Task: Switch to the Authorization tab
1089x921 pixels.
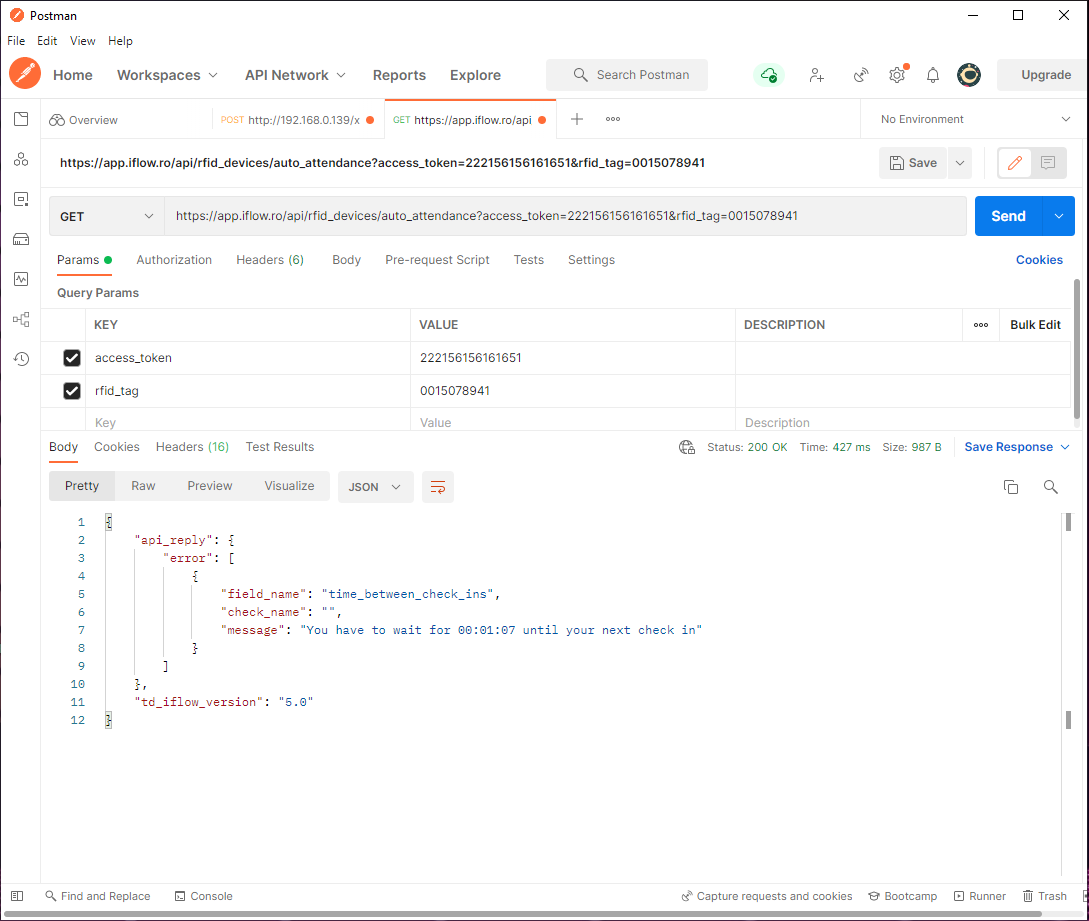Action: click(x=174, y=260)
